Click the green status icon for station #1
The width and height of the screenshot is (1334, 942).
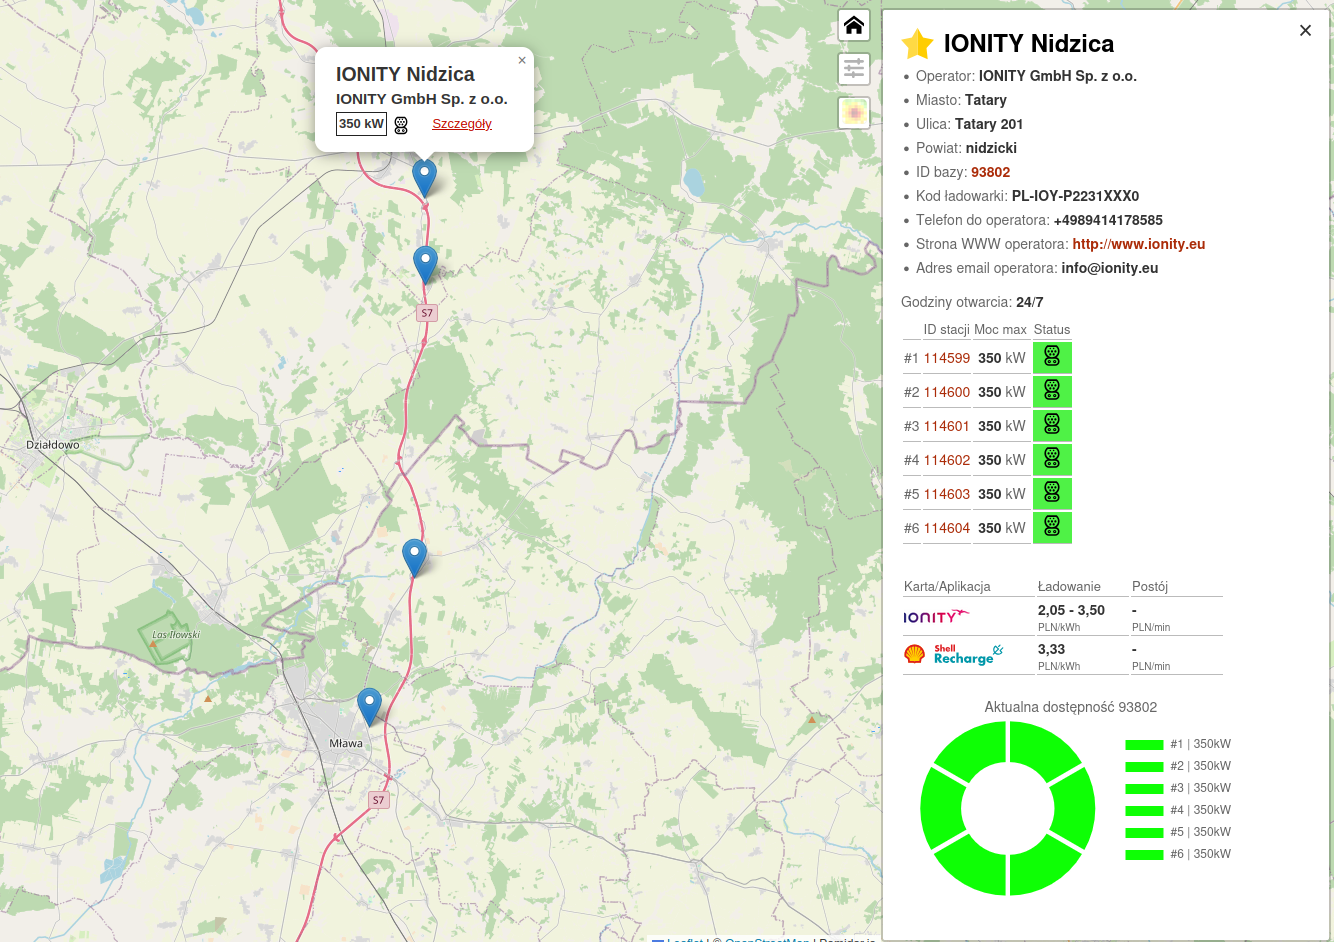pos(1052,357)
